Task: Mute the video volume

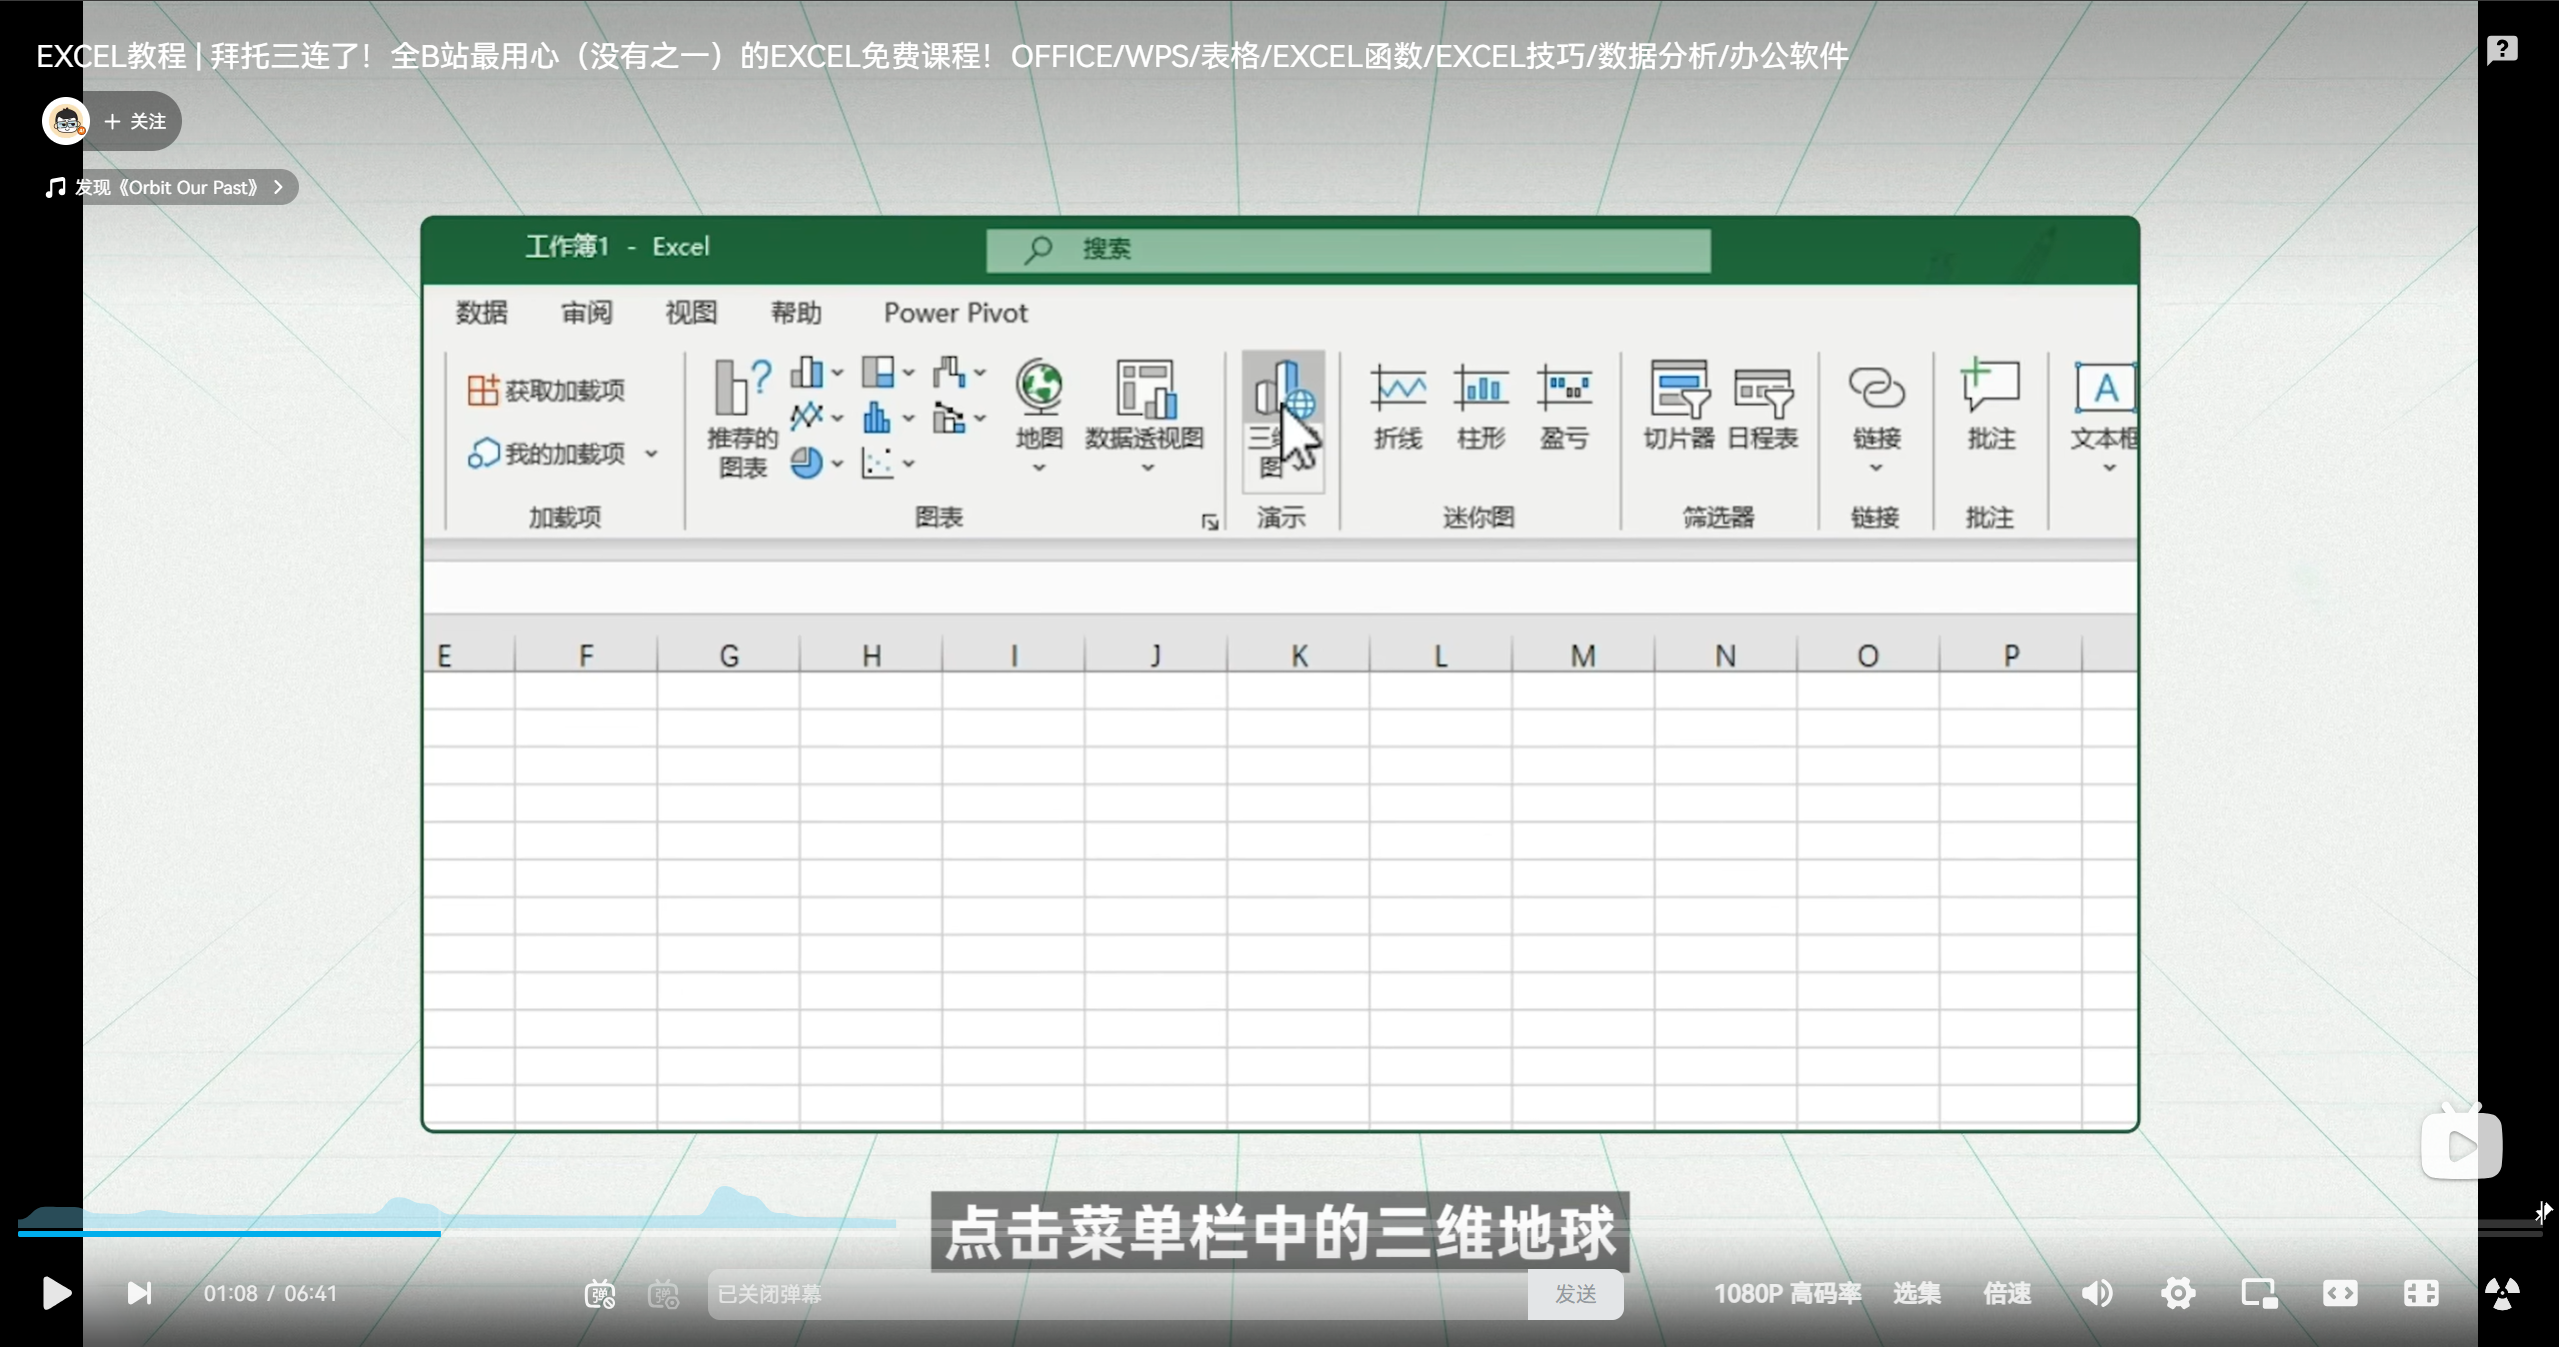Action: pyautogui.click(x=2097, y=1294)
